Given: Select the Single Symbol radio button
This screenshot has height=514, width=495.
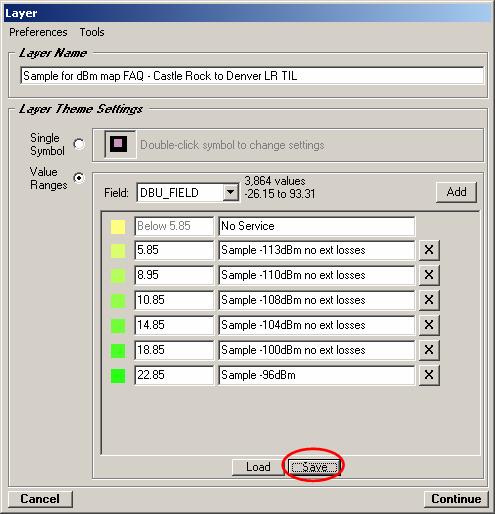Looking at the screenshot, I should 79,144.
